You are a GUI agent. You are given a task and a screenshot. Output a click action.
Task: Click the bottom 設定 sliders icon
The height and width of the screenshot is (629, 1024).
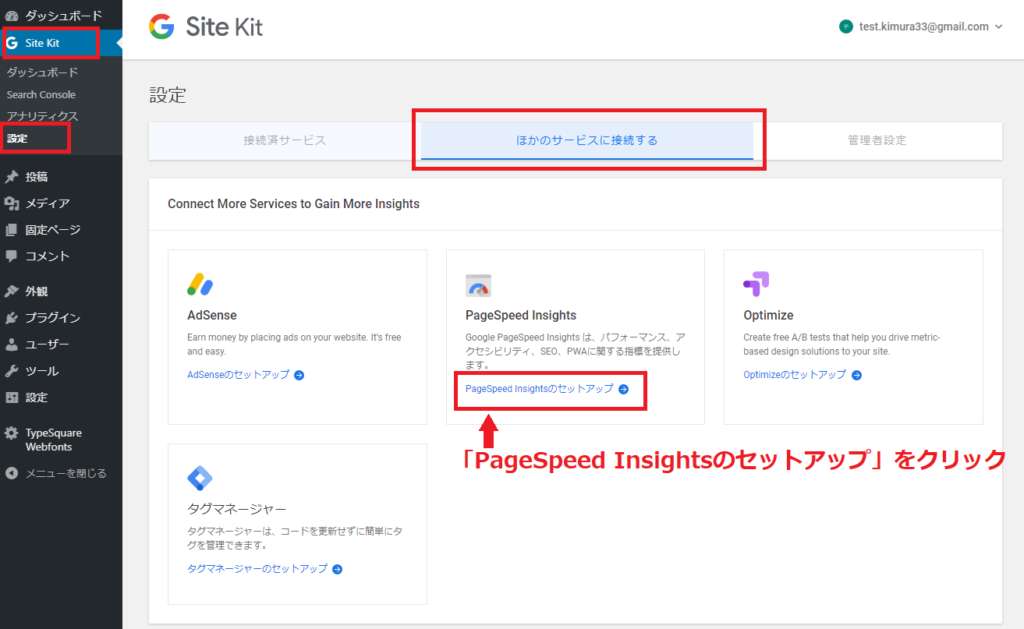click(12, 397)
